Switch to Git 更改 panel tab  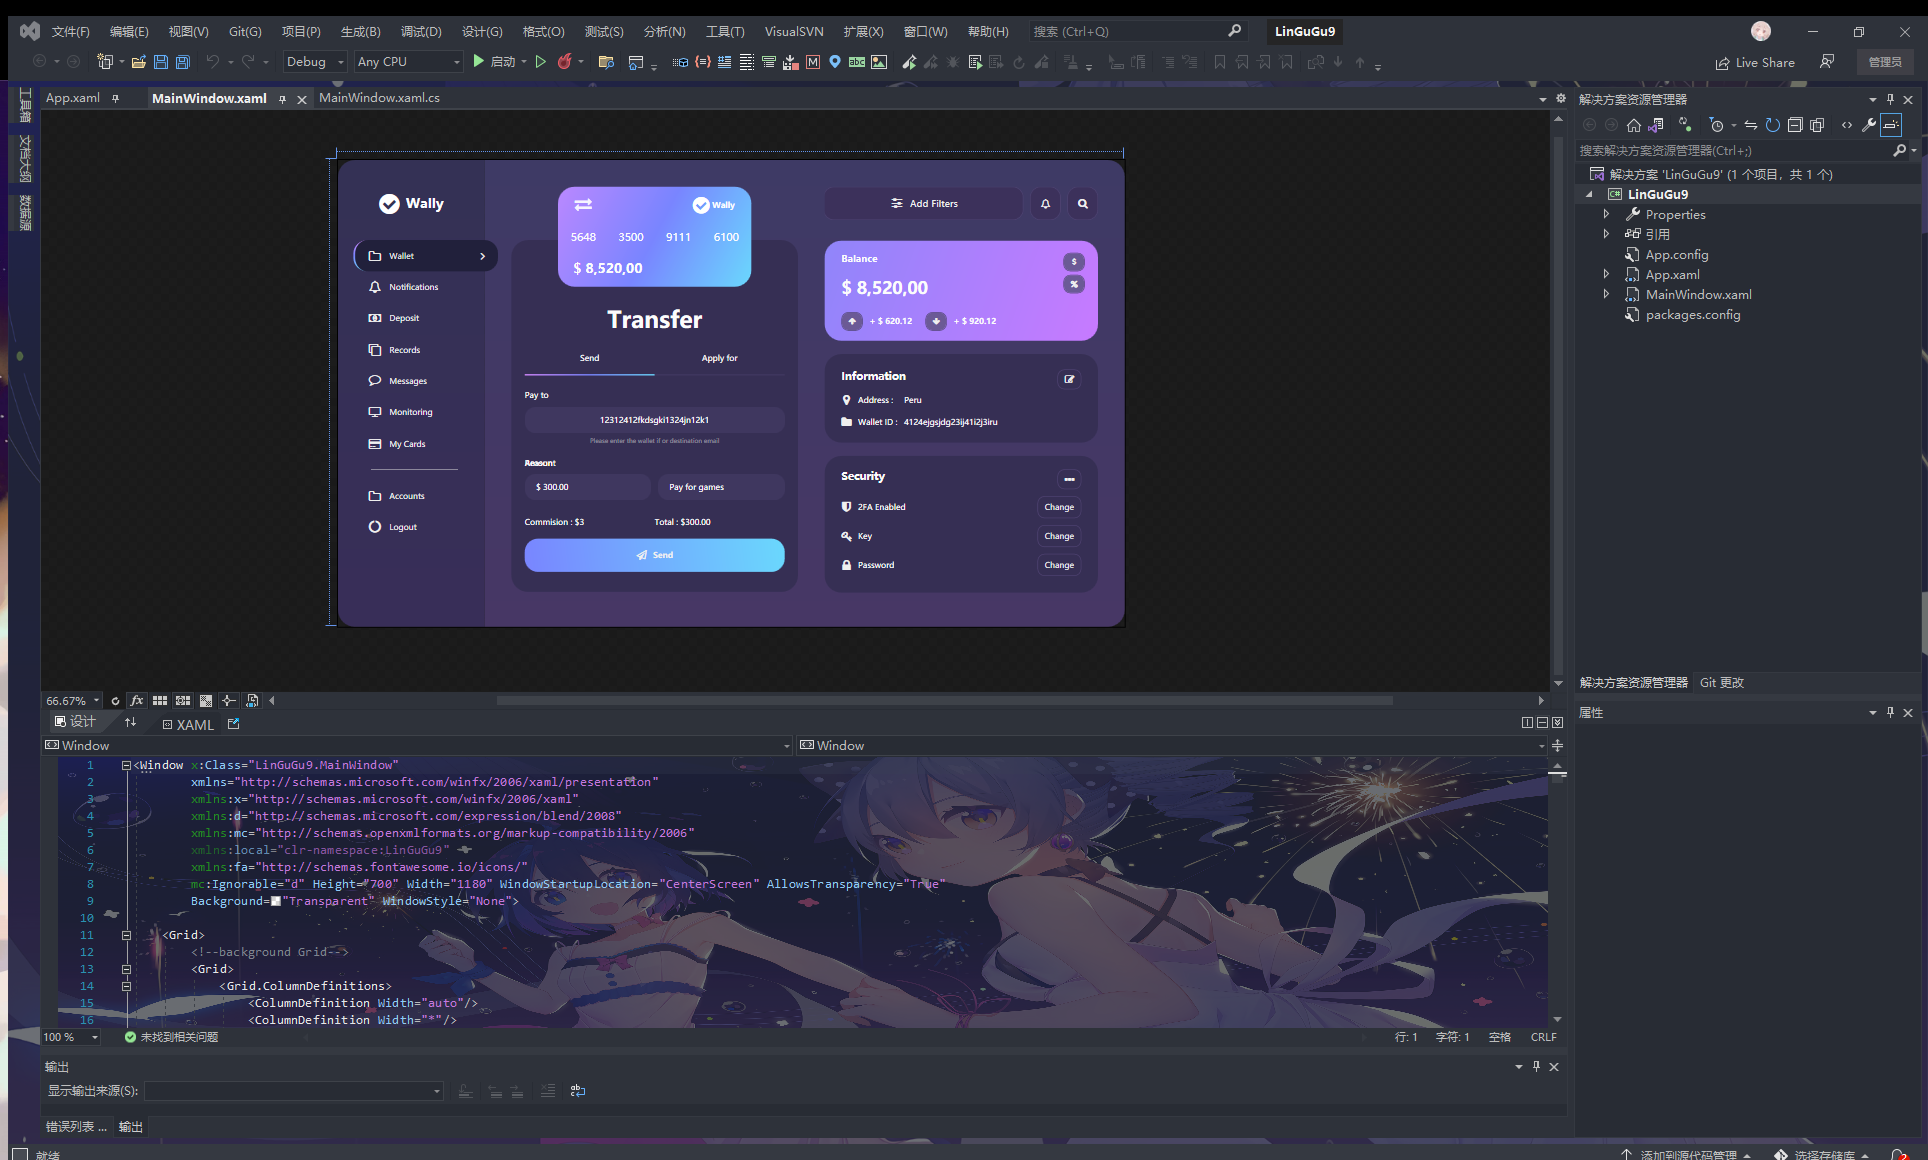coord(1722,682)
